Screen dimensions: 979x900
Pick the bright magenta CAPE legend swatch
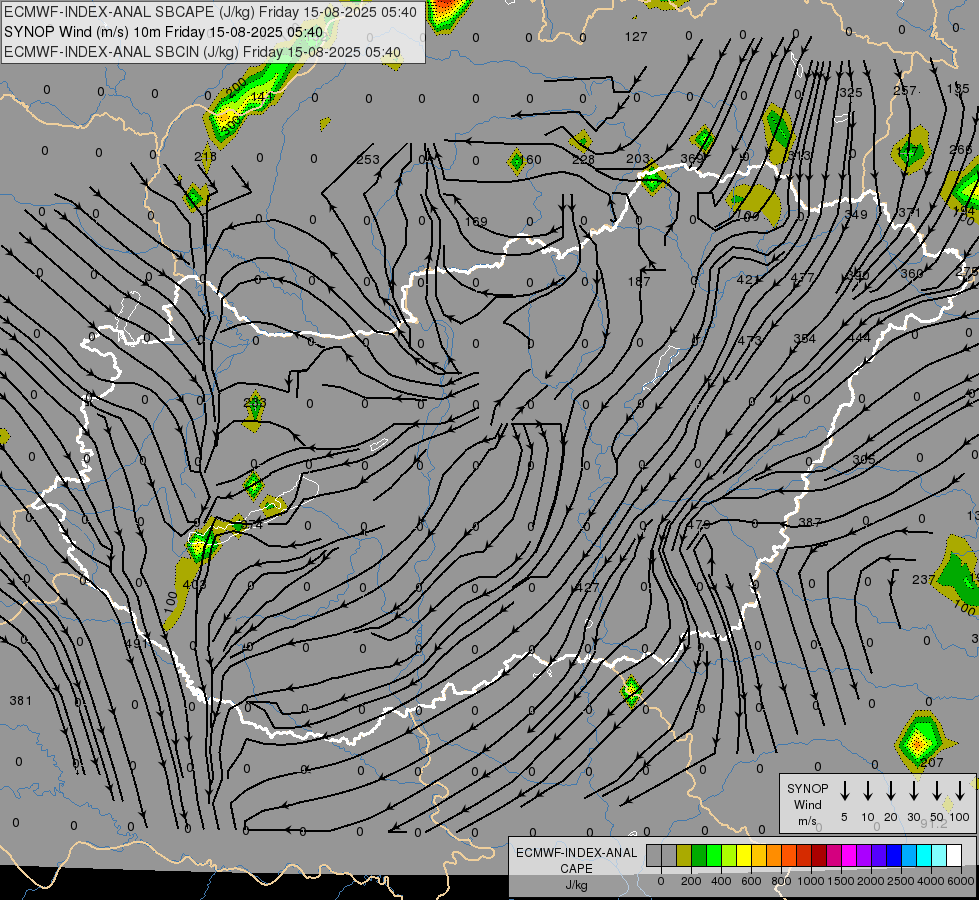tap(849, 856)
